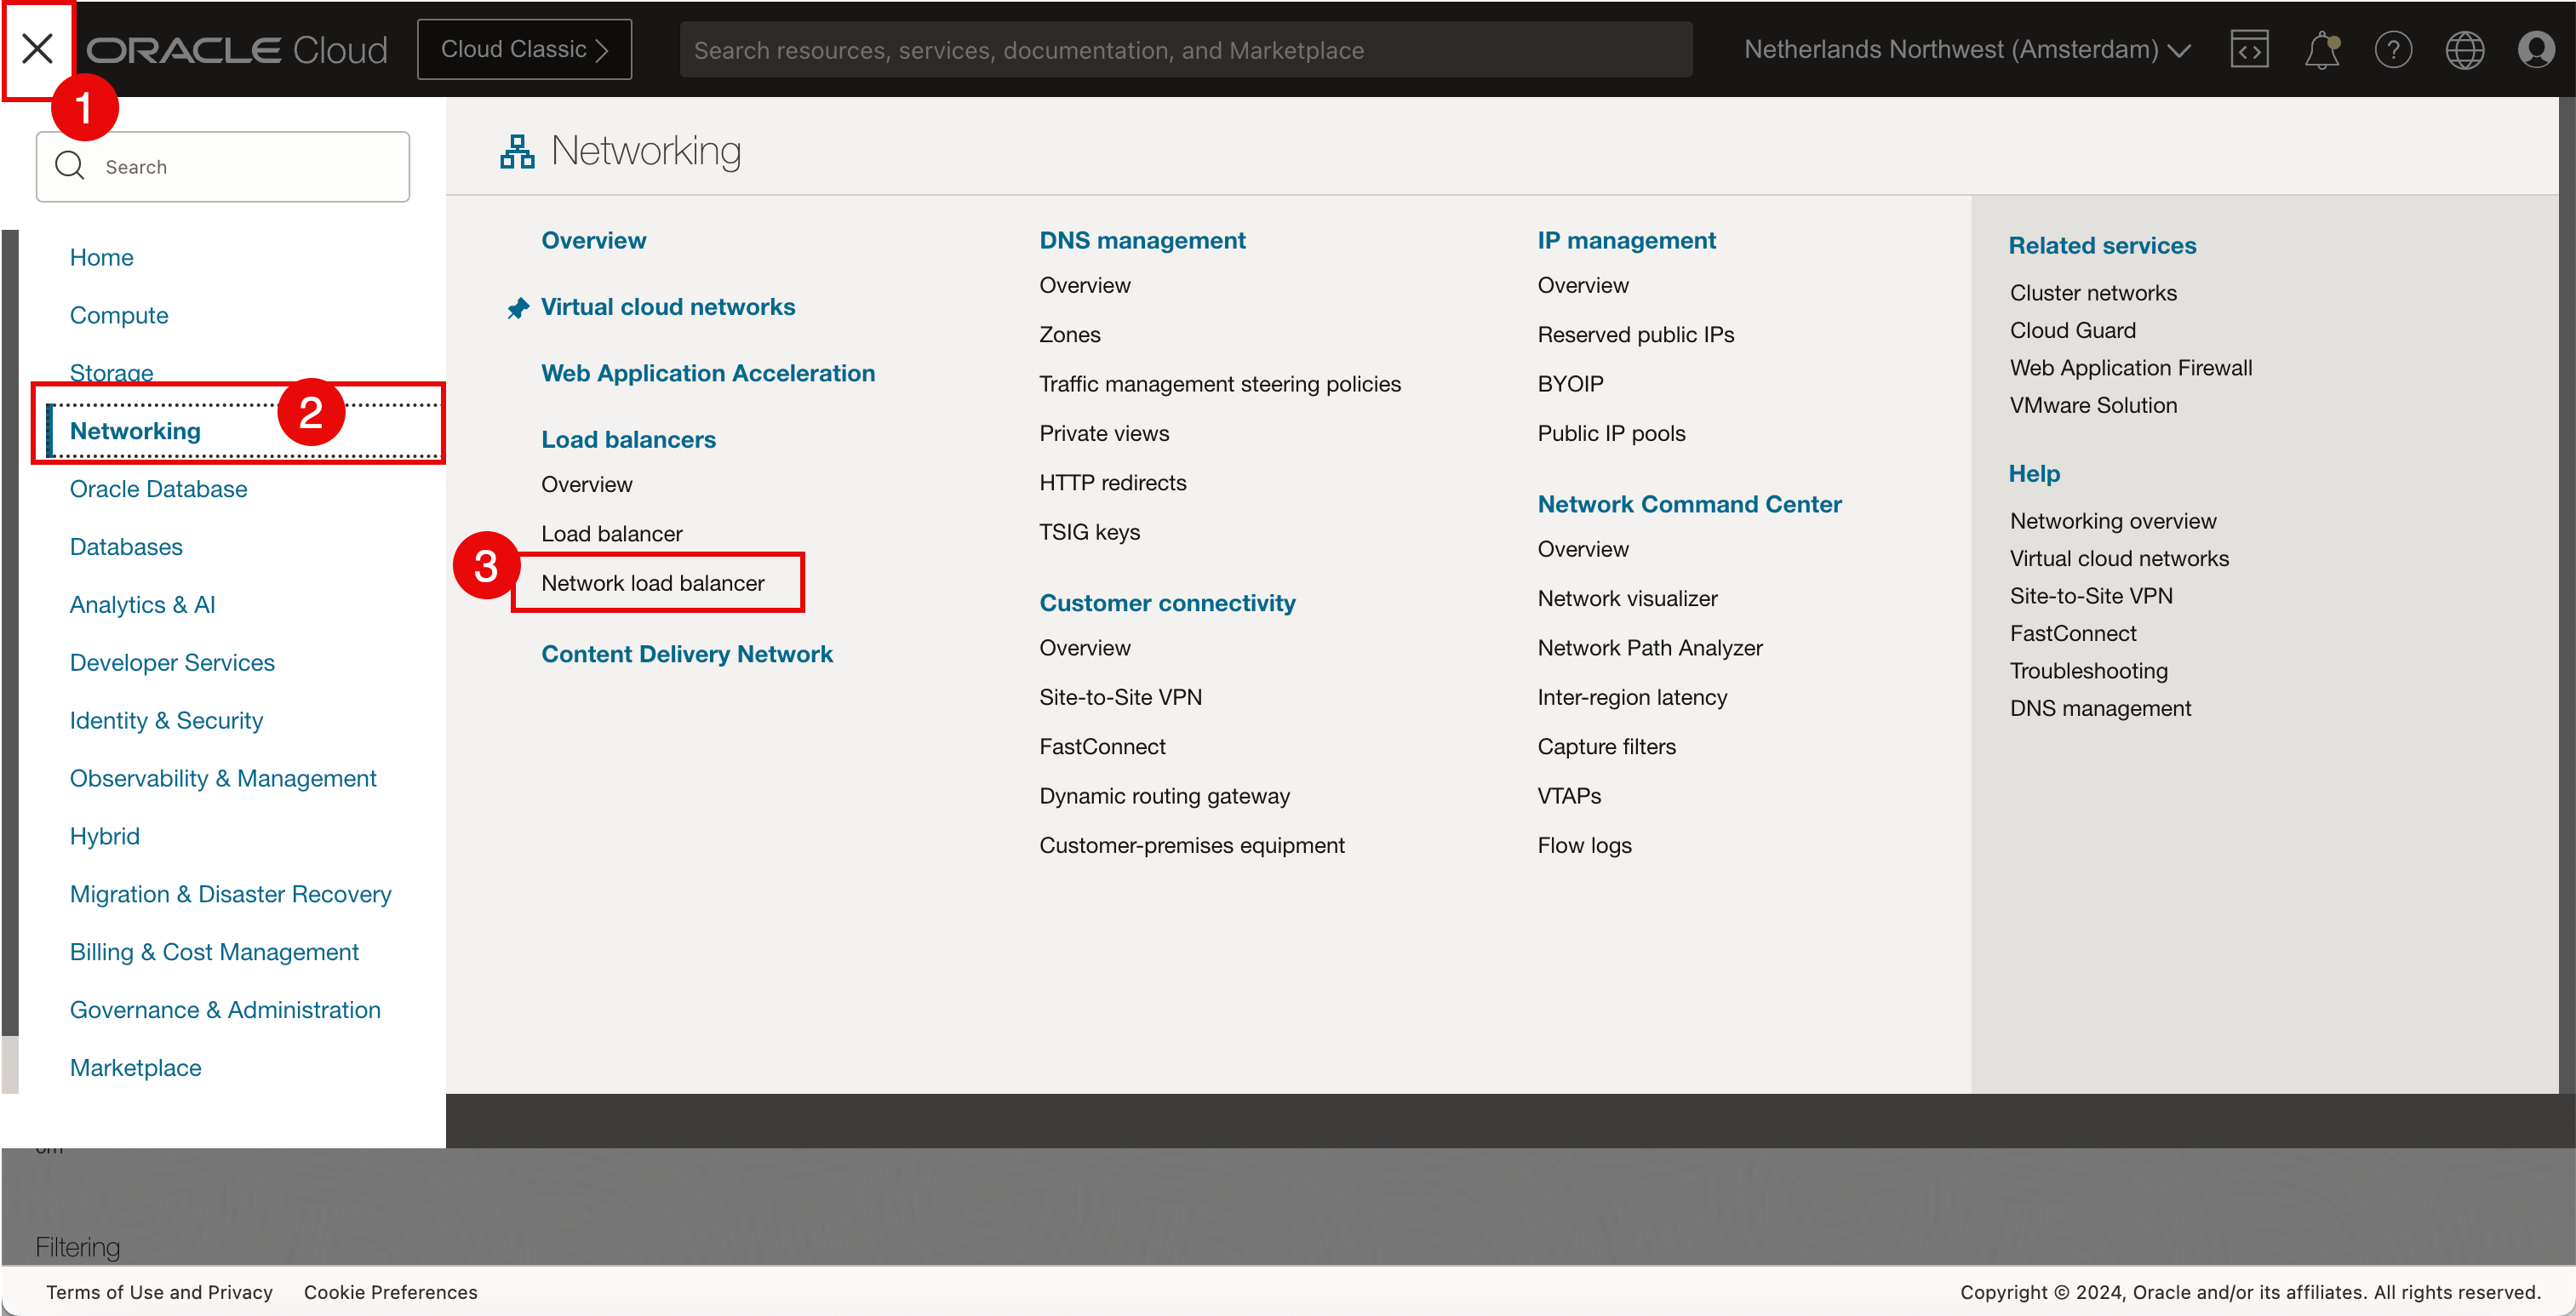Click the Cloud Classic button
Viewport: 2576px width, 1316px height.
[x=524, y=49]
